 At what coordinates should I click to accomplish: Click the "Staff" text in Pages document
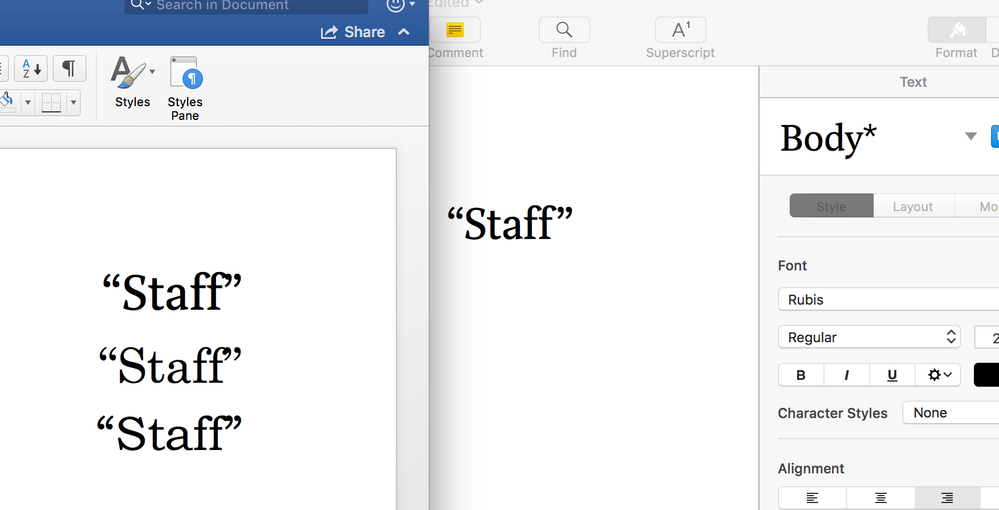click(x=510, y=222)
